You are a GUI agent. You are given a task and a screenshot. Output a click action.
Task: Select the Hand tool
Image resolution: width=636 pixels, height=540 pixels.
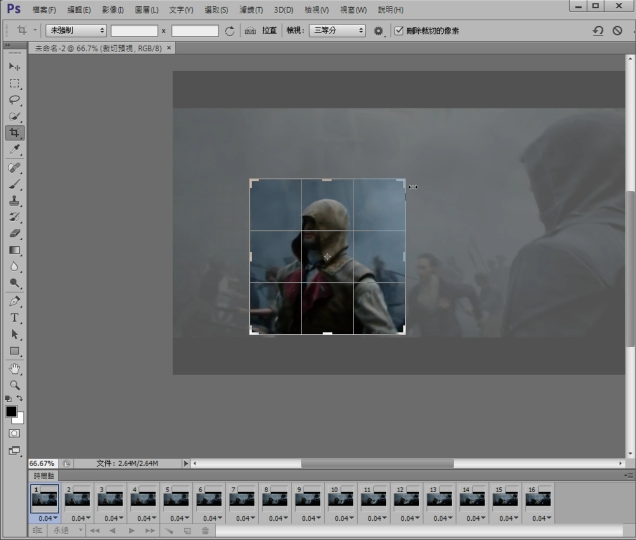(x=14, y=368)
